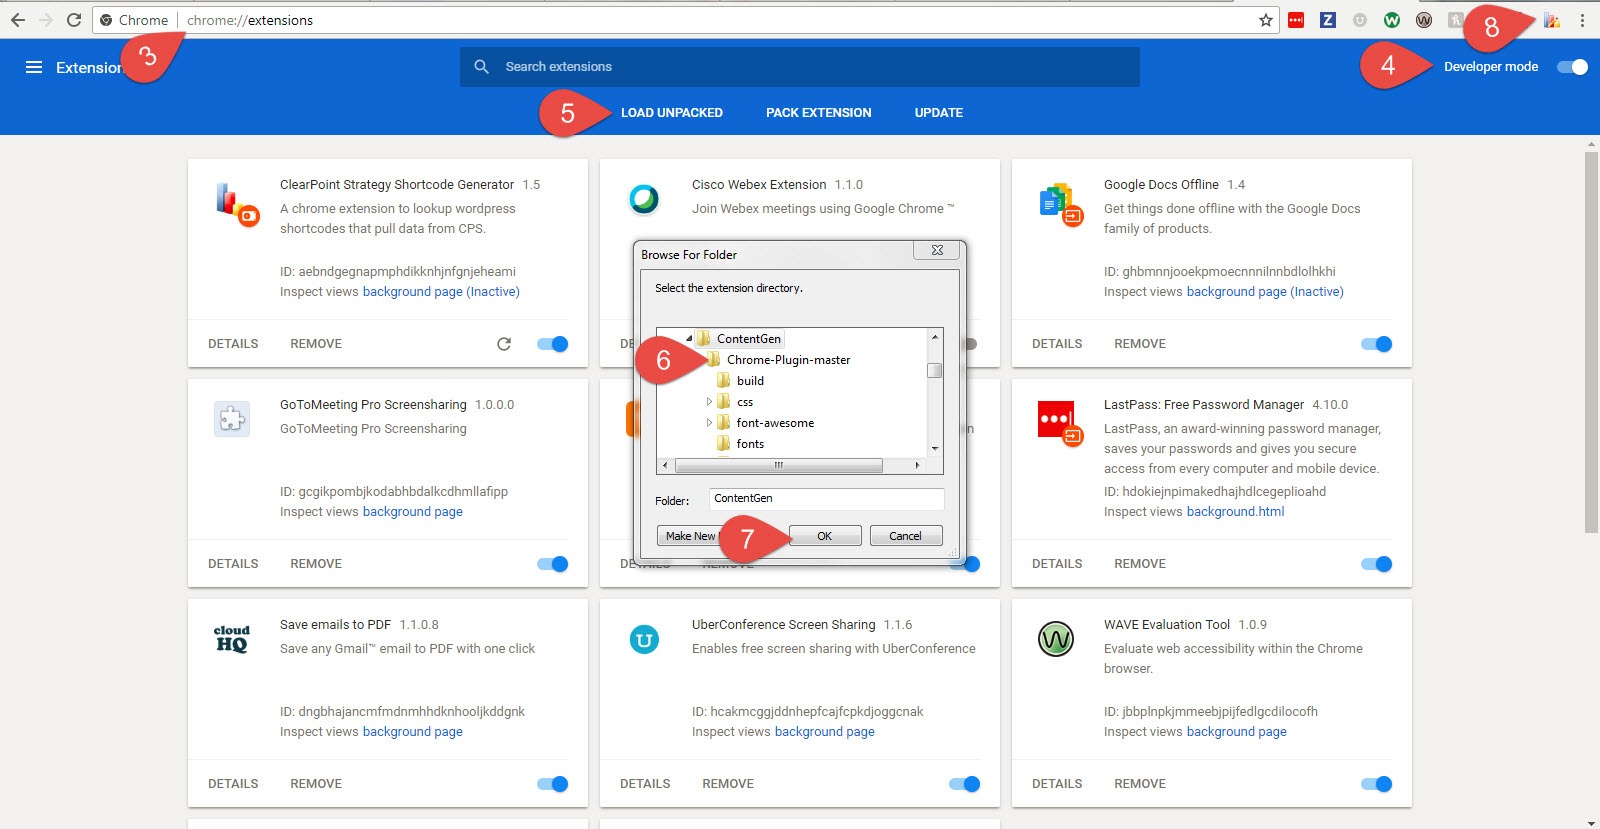The height and width of the screenshot is (829, 1600).
Task: Click the UberConference extension logo
Action: pos(644,639)
